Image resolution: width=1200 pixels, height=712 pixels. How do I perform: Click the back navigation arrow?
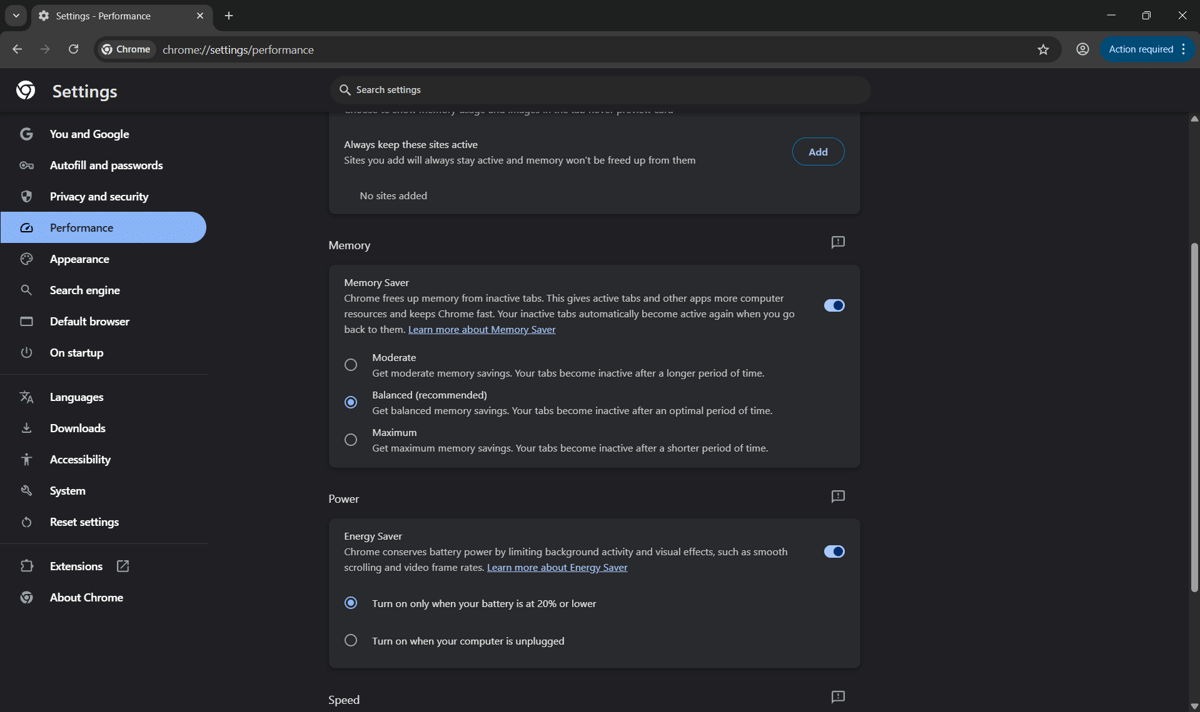pyautogui.click(x=17, y=49)
